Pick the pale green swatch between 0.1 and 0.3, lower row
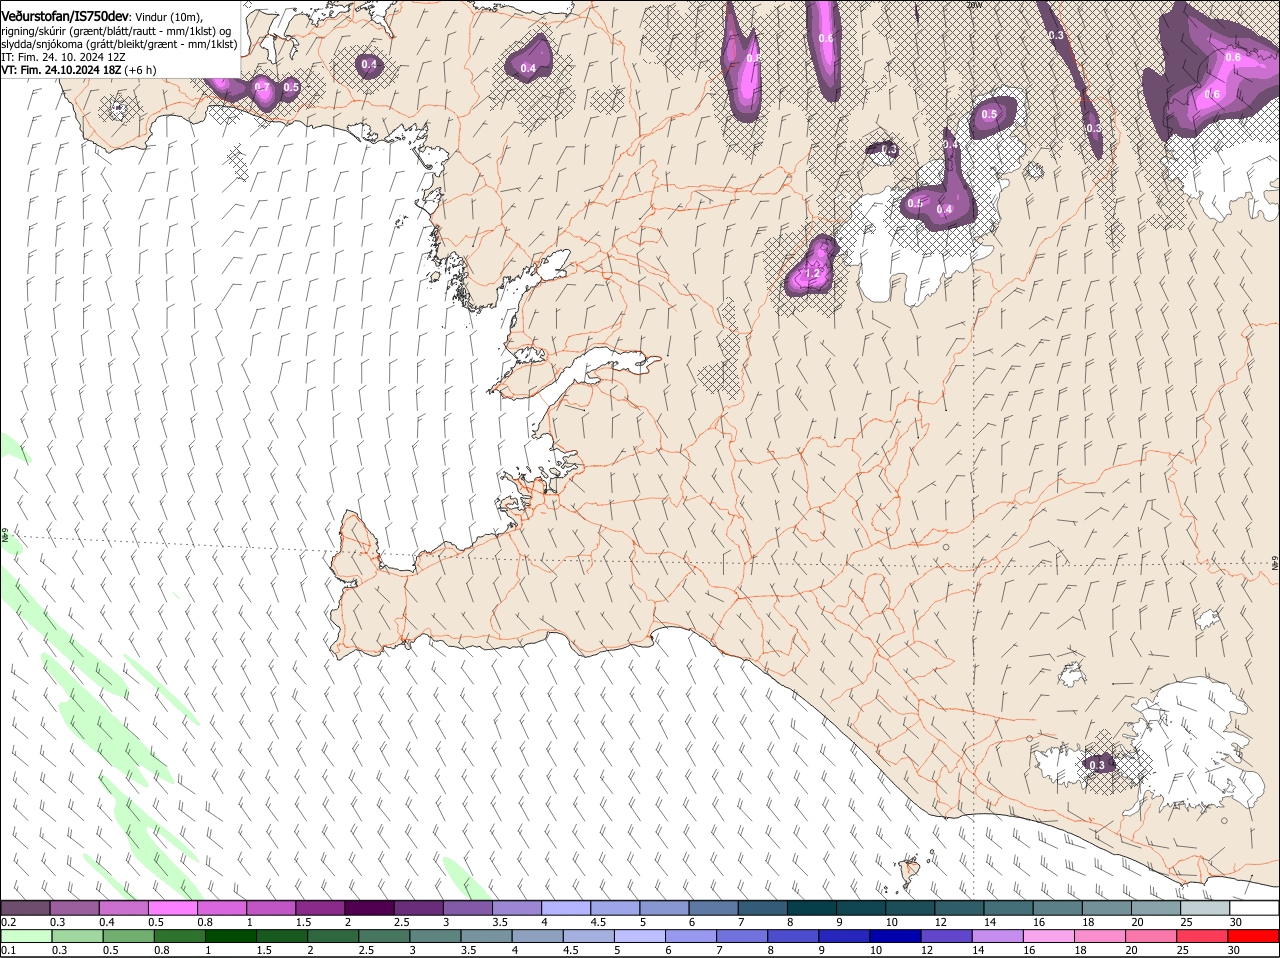1280x958 pixels. (25, 936)
